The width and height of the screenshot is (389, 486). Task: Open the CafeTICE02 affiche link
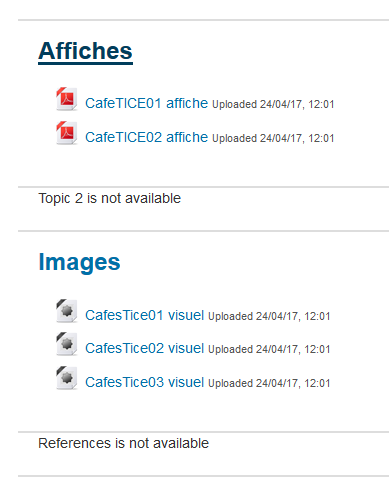(x=146, y=137)
